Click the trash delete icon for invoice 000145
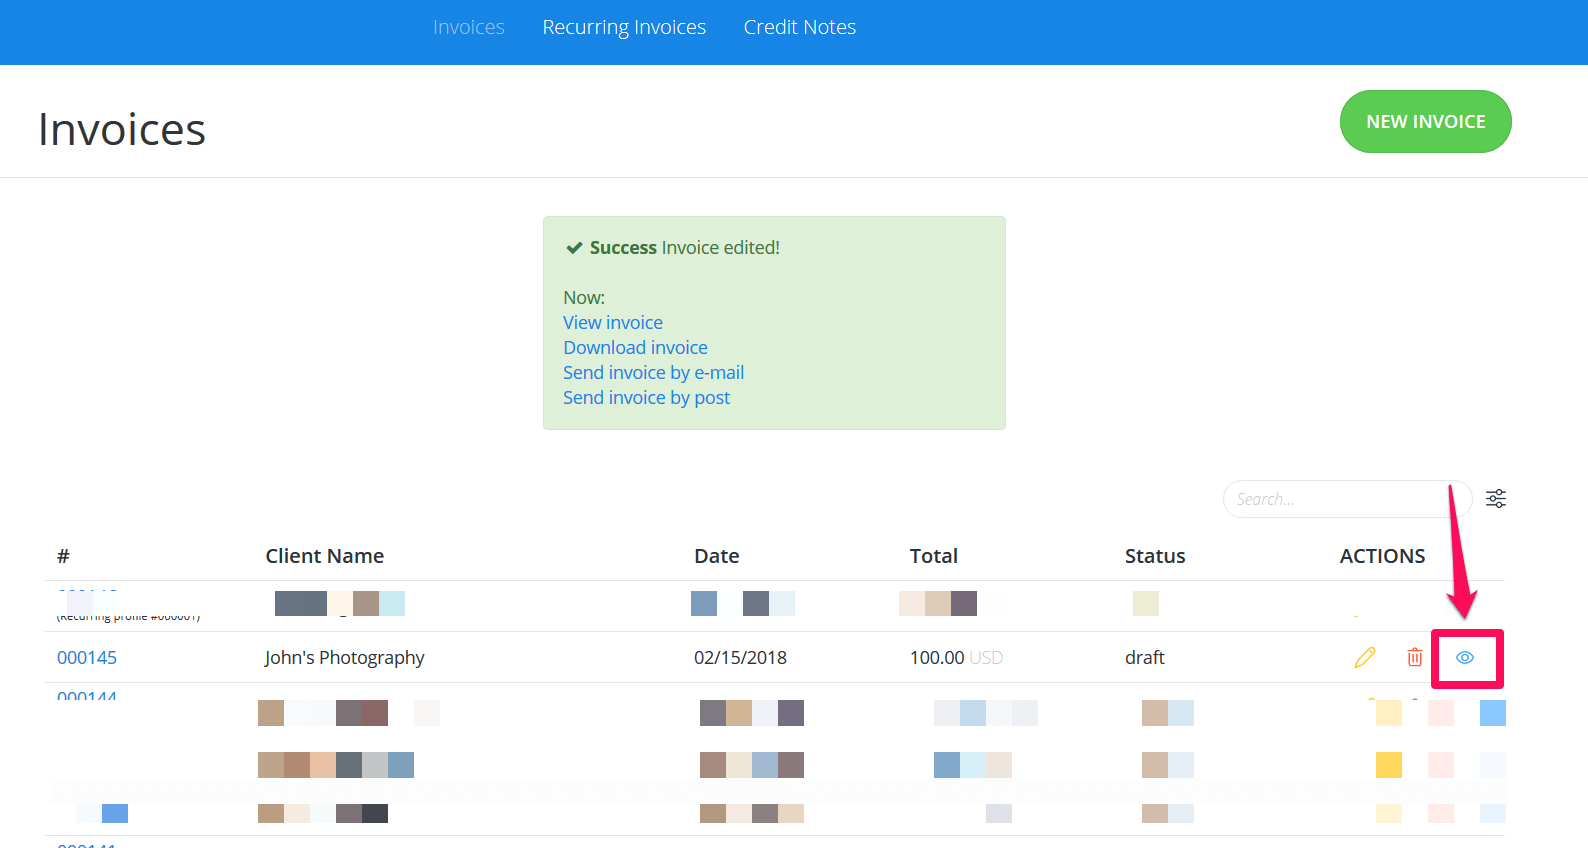This screenshot has height=848, width=1588. [1415, 657]
